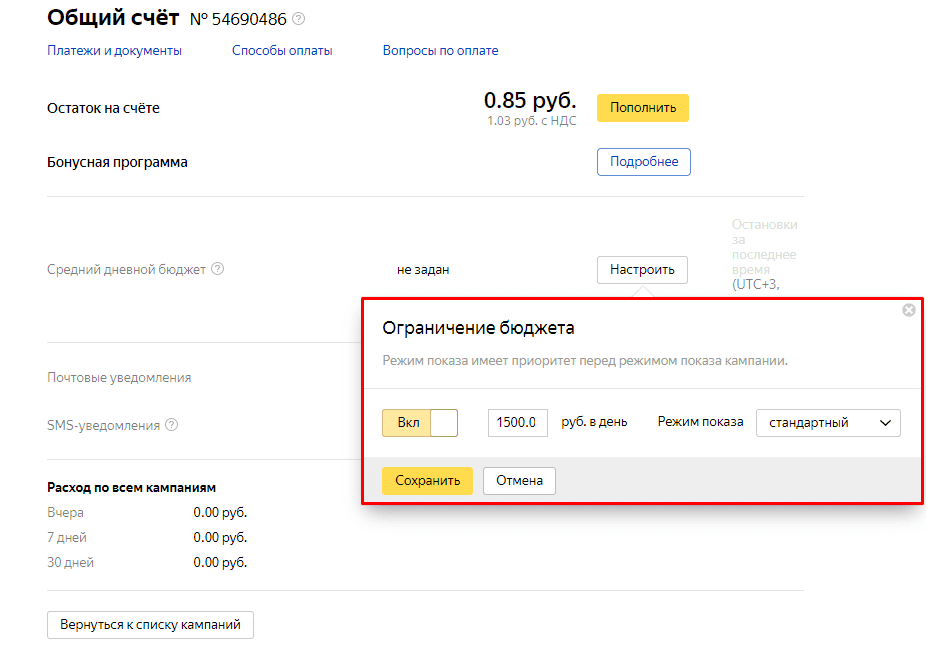The height and width of the screenshot is (656, 926).
Task: Save budget limit with Сохранить
Action: (427, 481)
